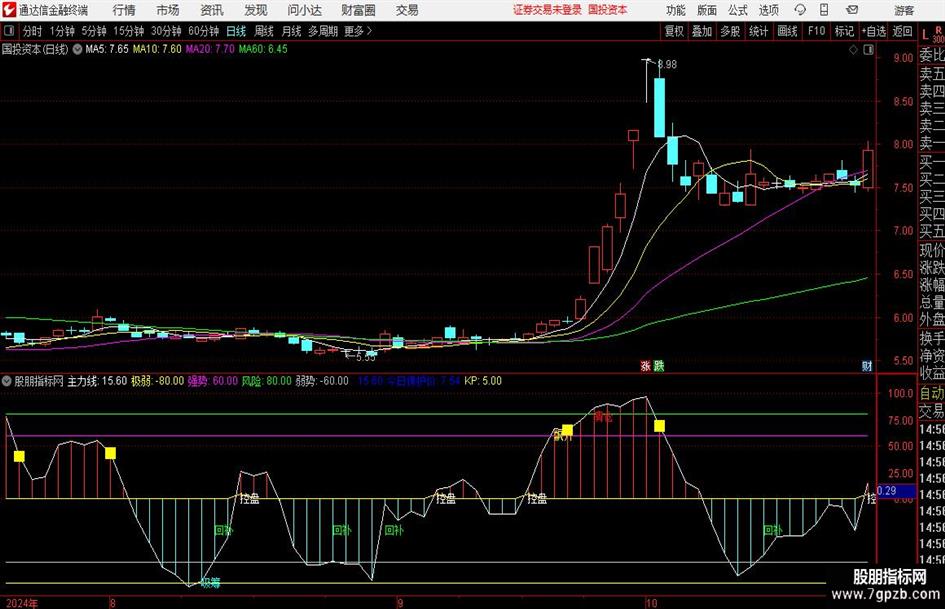Click the 8.98 high price label
The height and width of the screenshot is (609, 945).
pos(667,65)
